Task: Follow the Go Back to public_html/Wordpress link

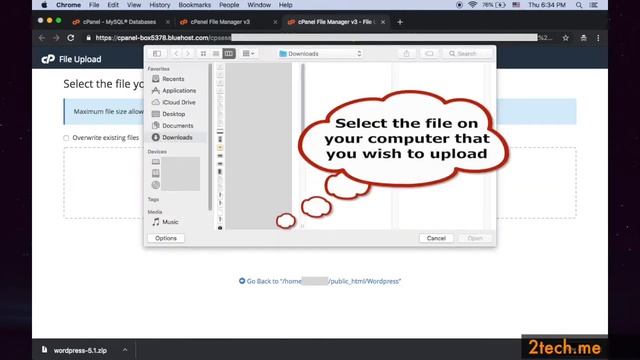Action: tap(320, 281)
